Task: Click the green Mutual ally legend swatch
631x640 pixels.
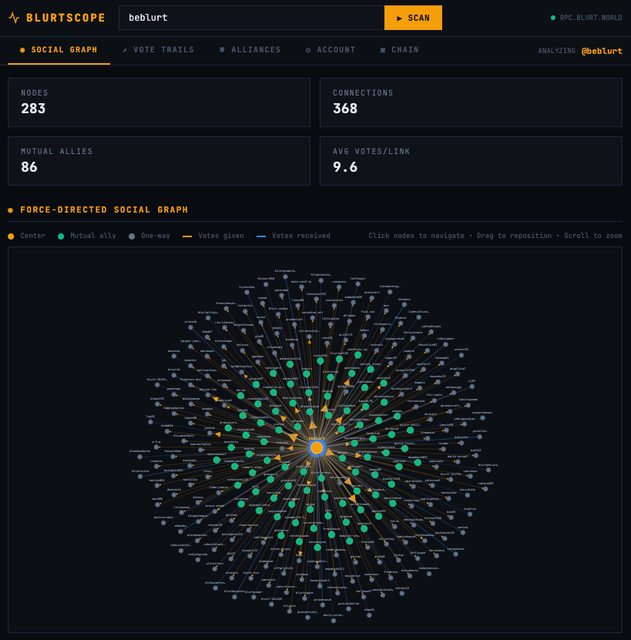Action: (x=61, y=236)
